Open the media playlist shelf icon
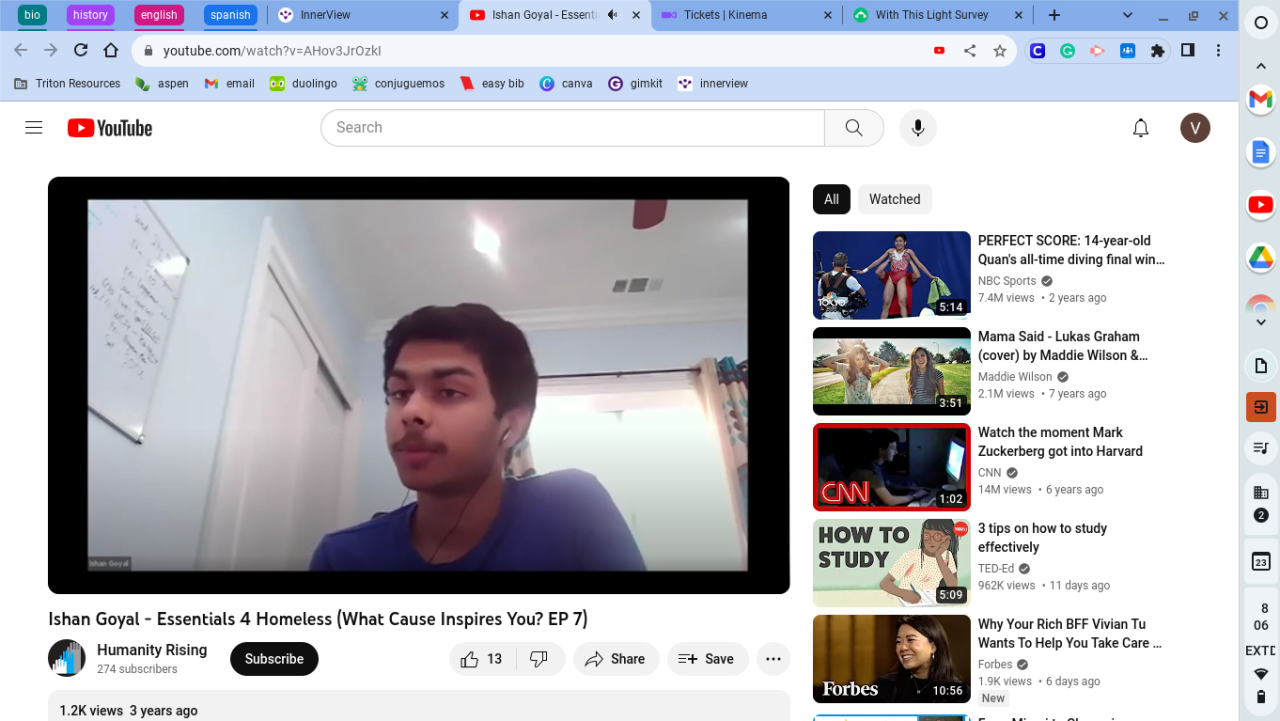Viewport: 1280px width, 721px height. point(1260,447)
